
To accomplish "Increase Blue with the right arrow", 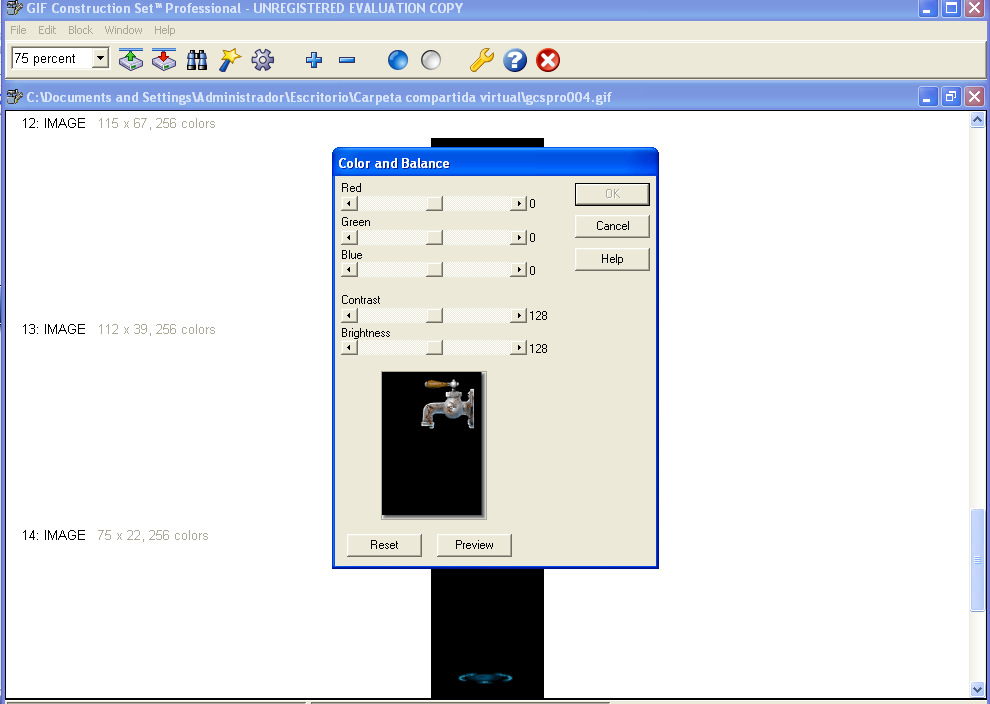I will [518, 270].
